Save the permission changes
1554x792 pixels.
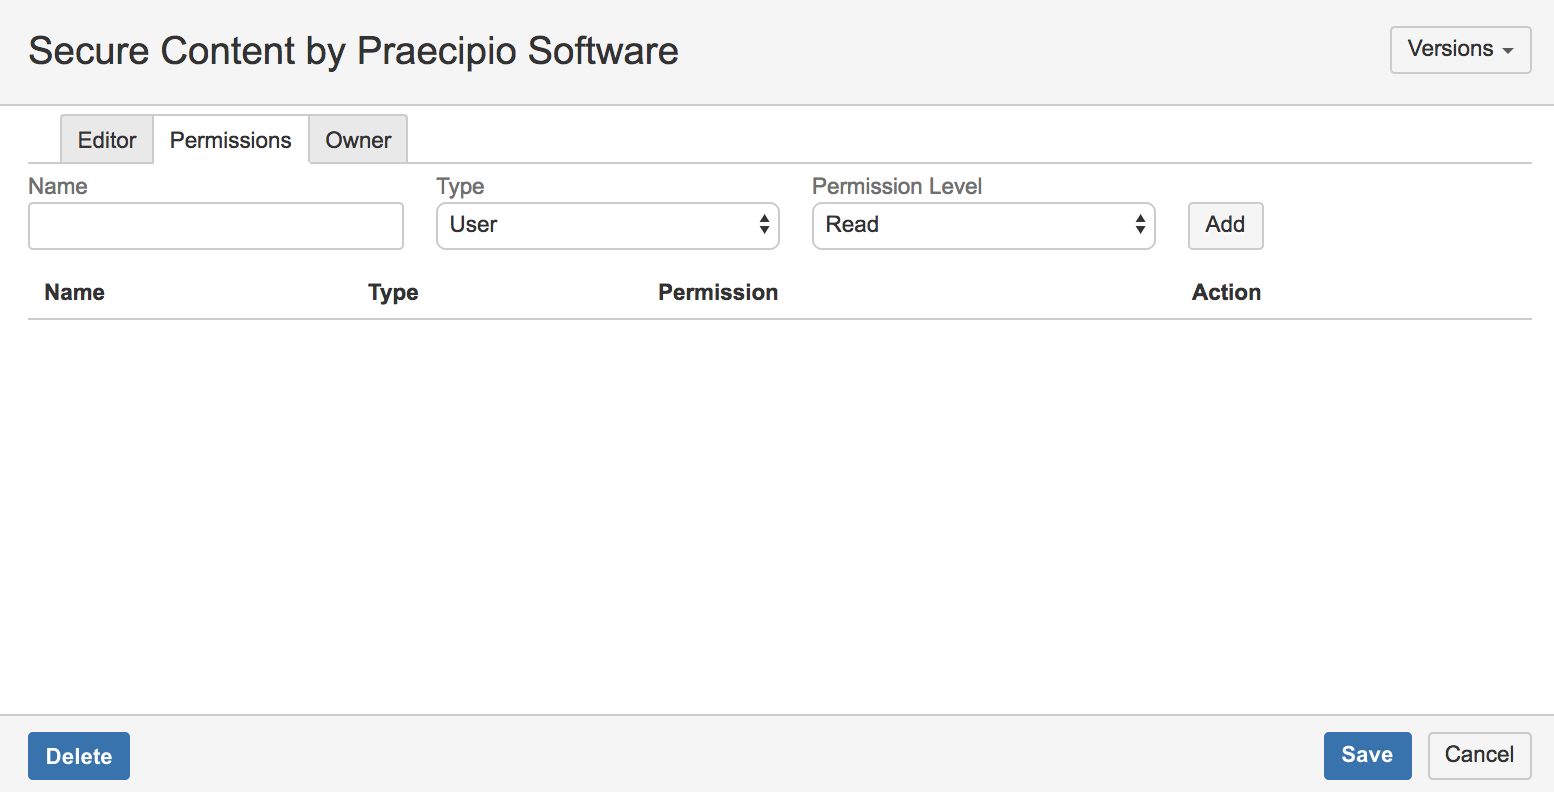1367,756
